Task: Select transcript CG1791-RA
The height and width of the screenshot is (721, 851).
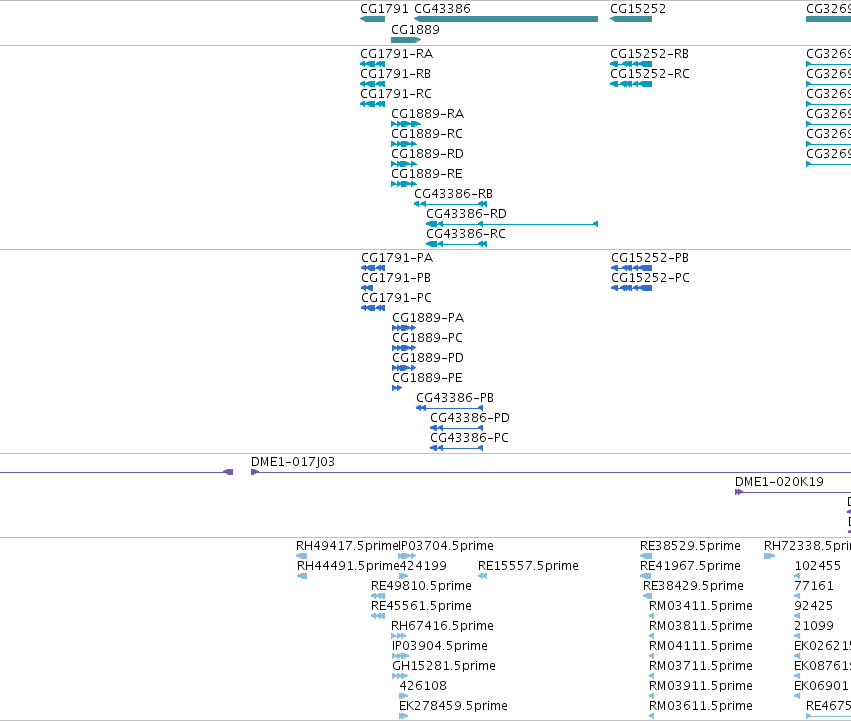Action: [x=397, y=54]
